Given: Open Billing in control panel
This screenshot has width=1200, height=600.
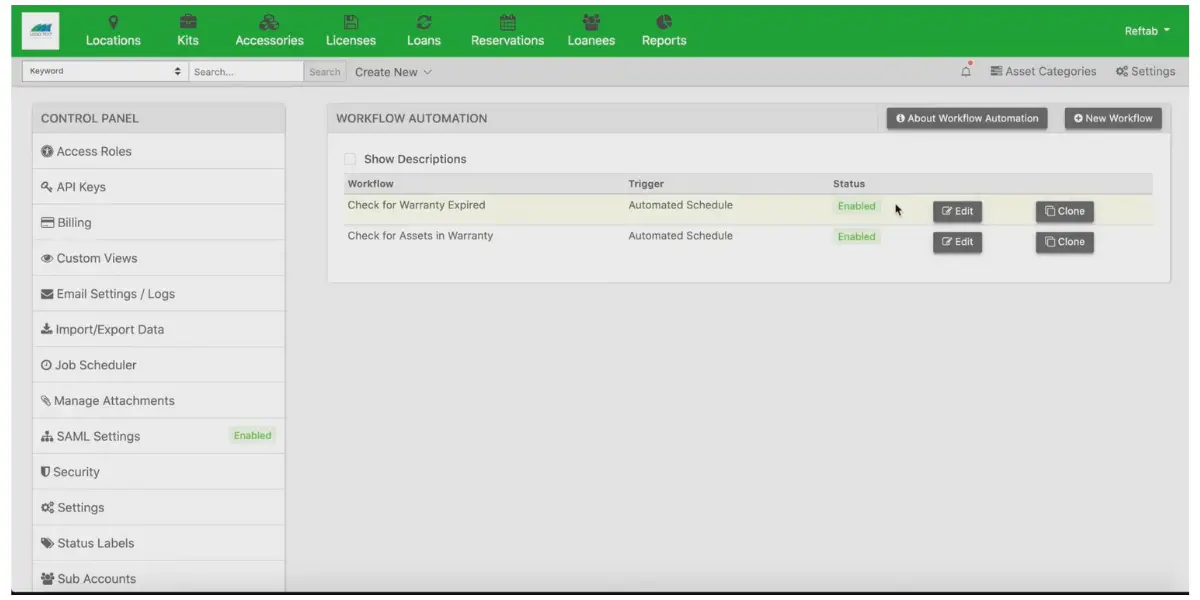Looking at the screenshot, I should tap(158, 223).
